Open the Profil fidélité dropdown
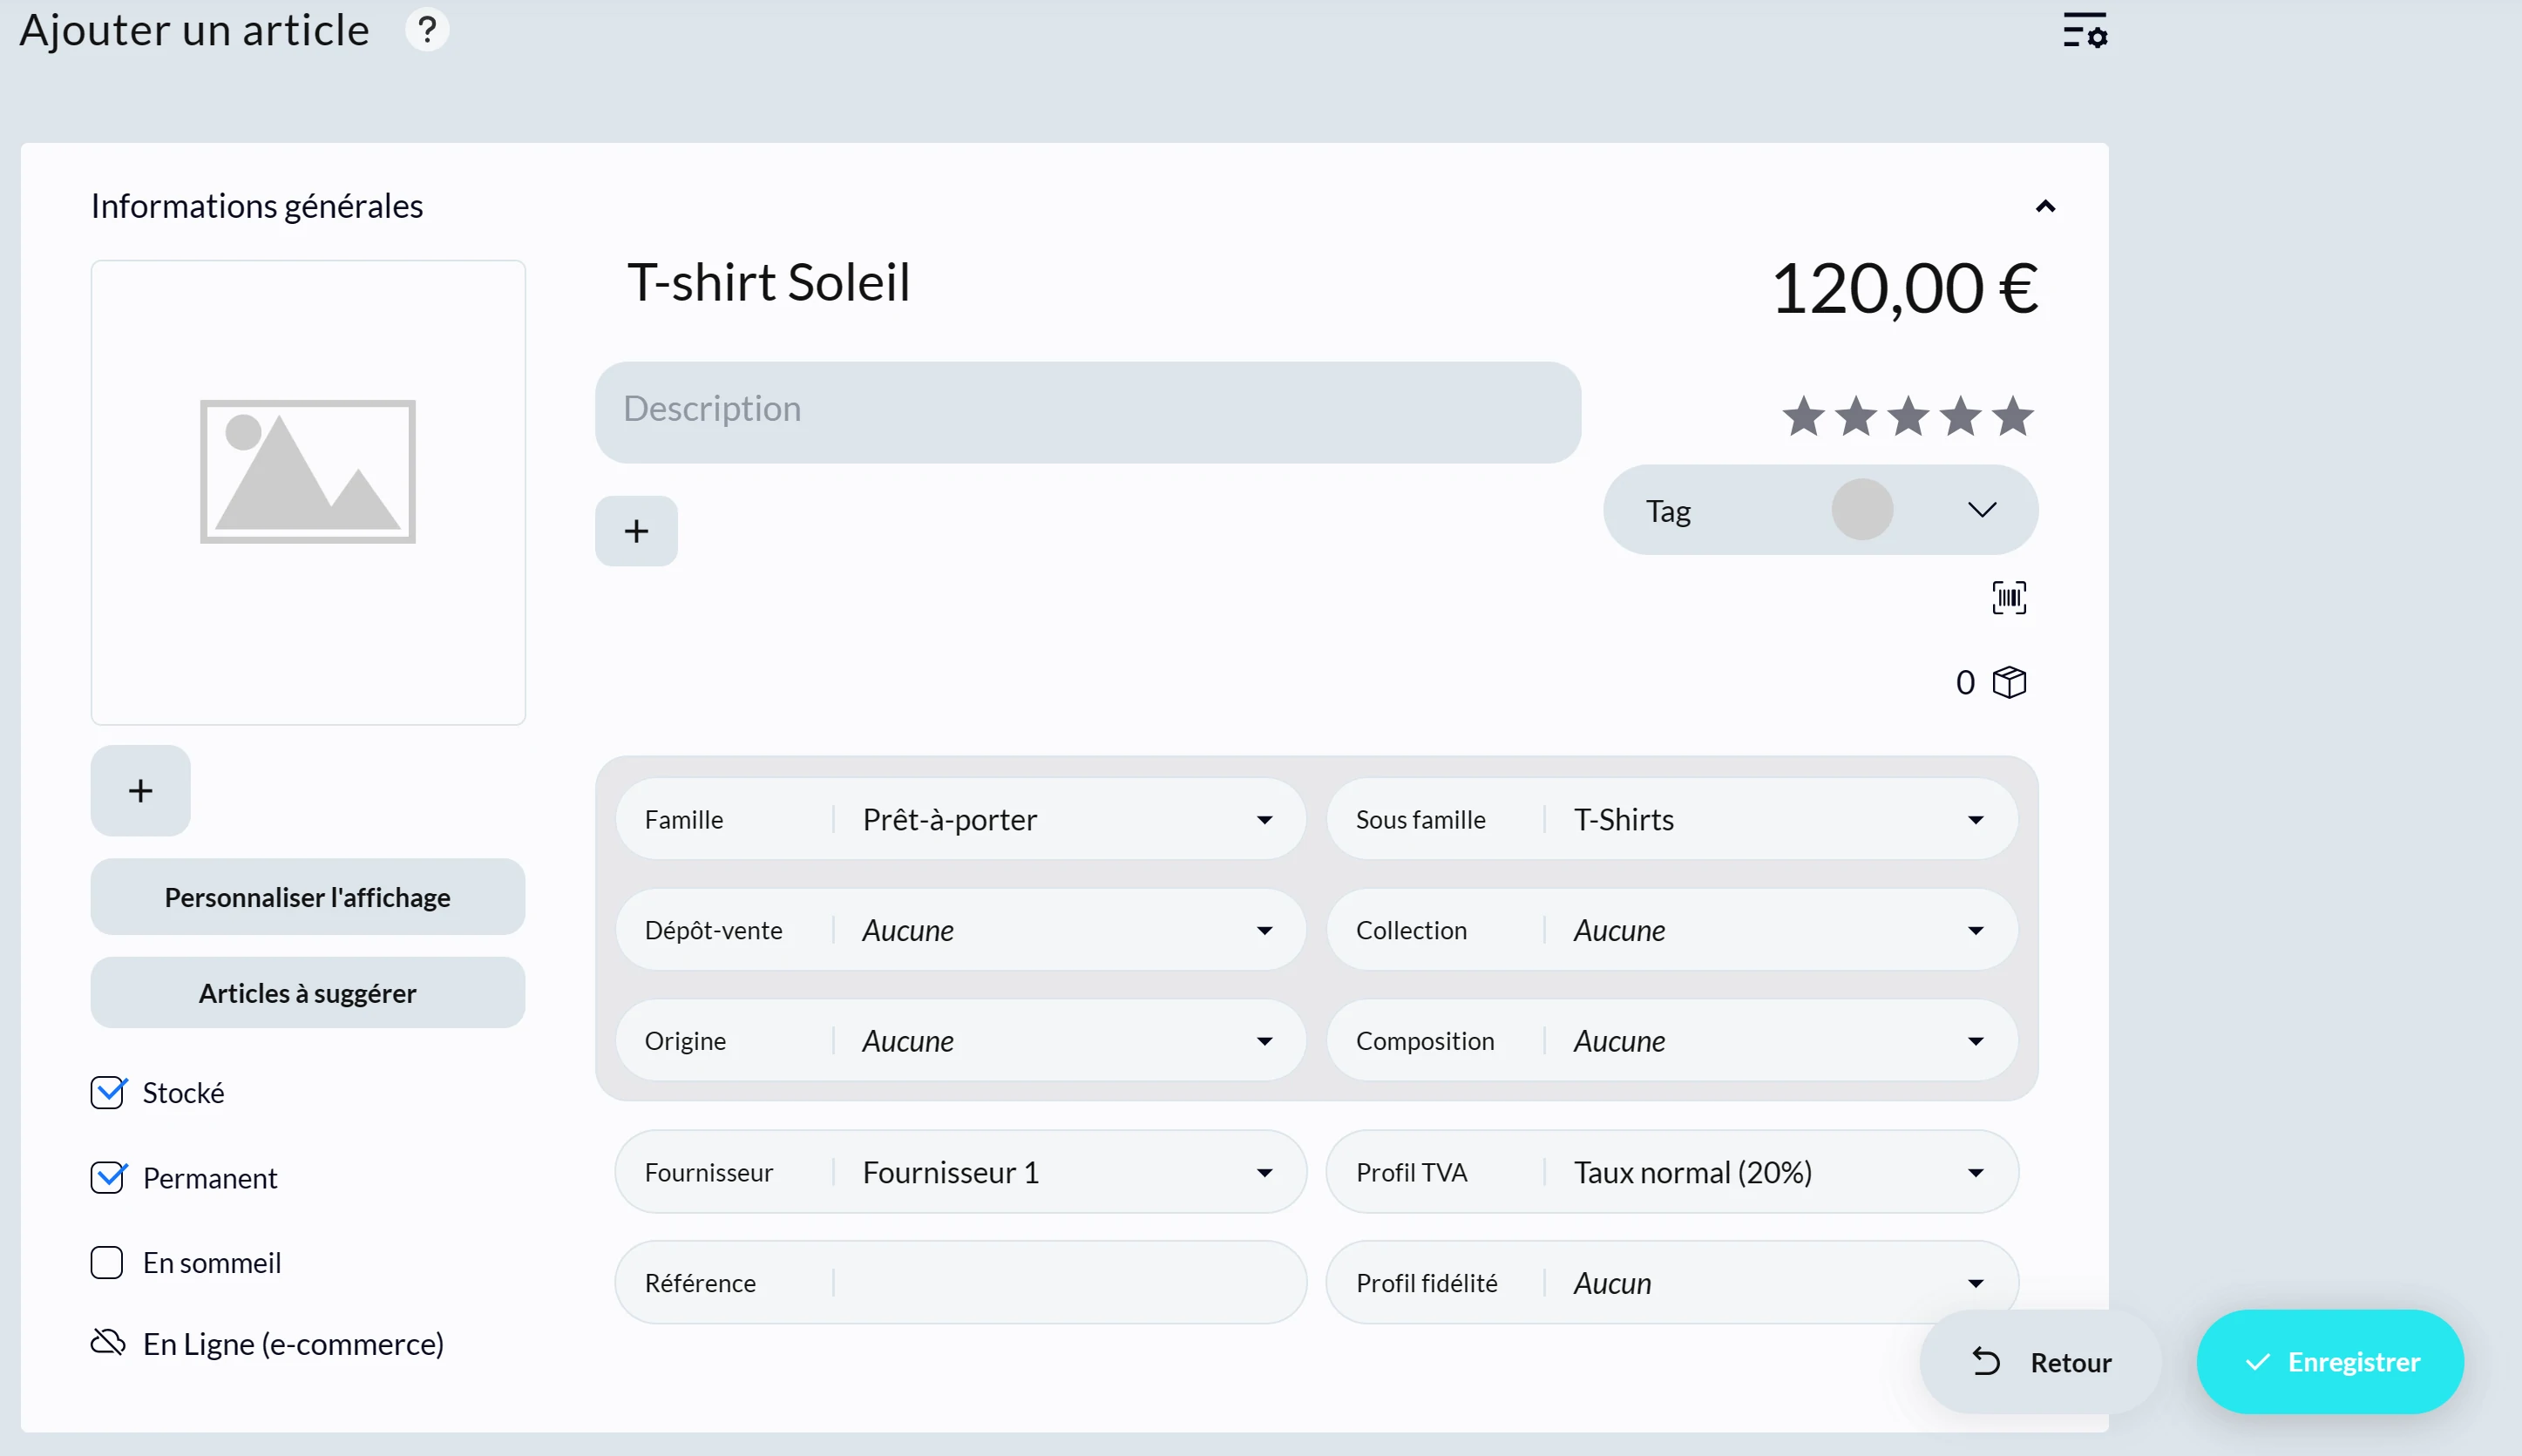Screen dimensions: 2522x1456 click(x=1671, y=1283)
